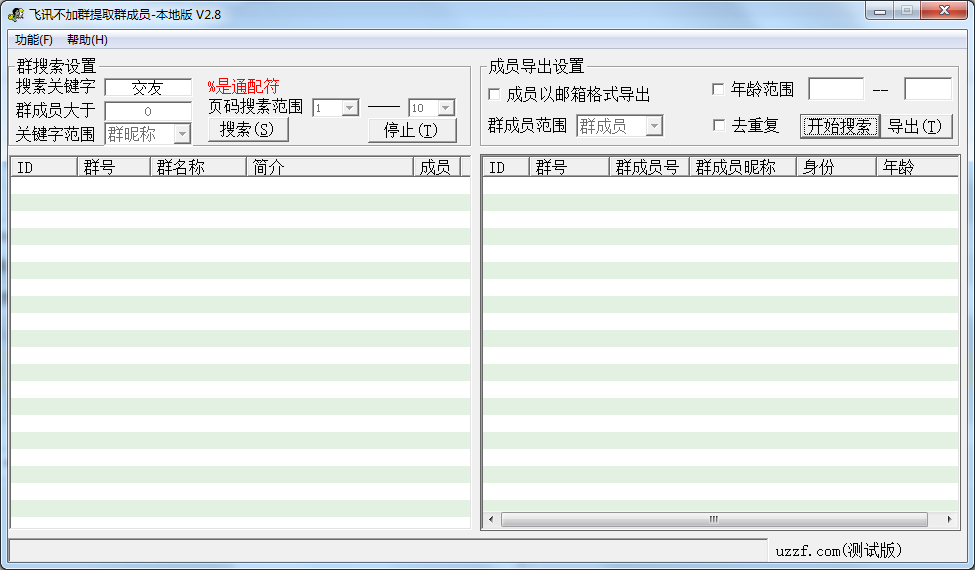Click the 导出(T) button
Viewport: 975px width, 570px height.
pos(915,126)
